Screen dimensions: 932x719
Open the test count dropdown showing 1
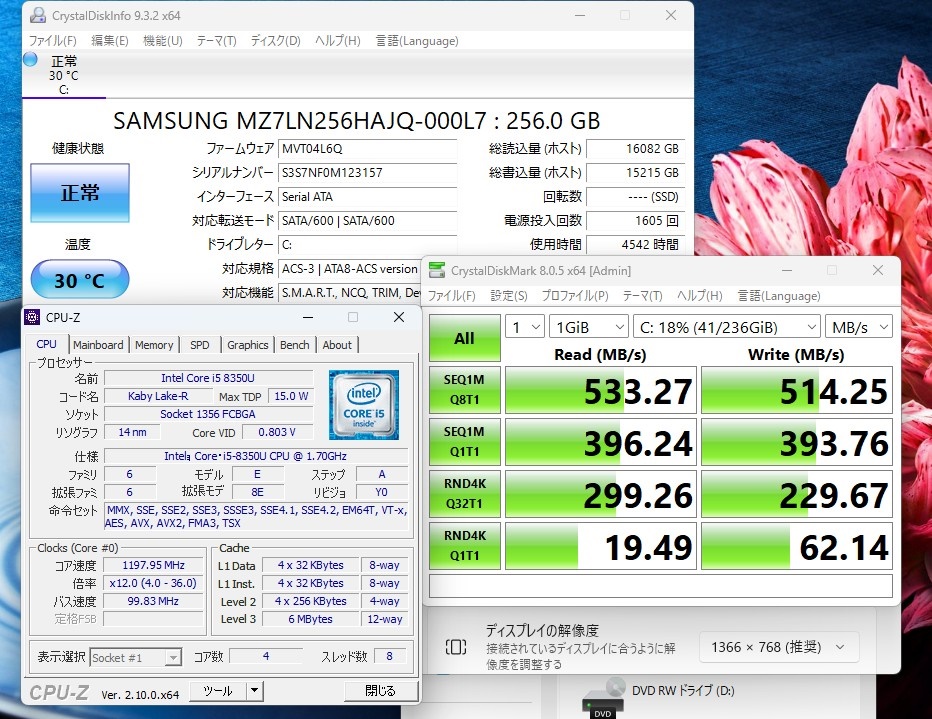(525, 327)
